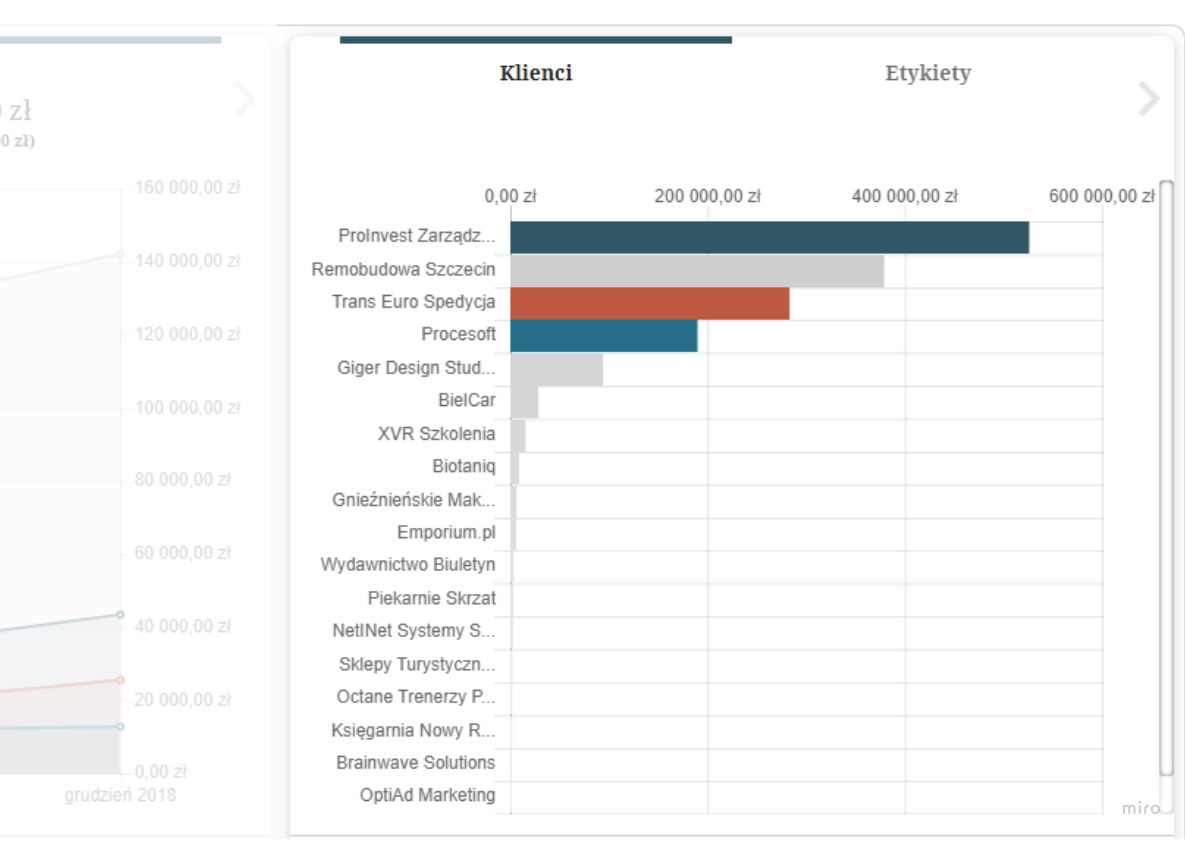This screenshot has height=841, width=1187.
Task: Click the 'Wydawnictwo Biuletyn' label
Action: tap(407, 565)
